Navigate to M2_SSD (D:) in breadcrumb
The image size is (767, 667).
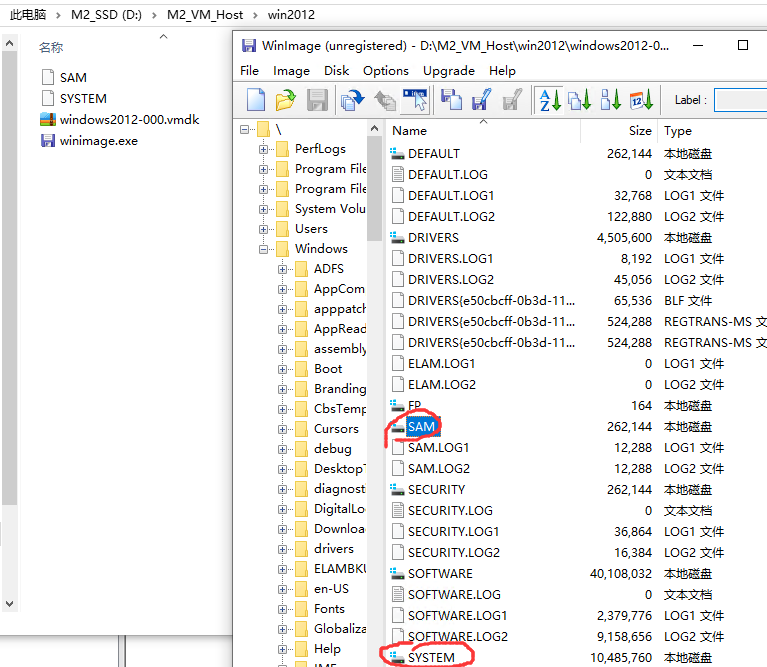coord(106,15)
